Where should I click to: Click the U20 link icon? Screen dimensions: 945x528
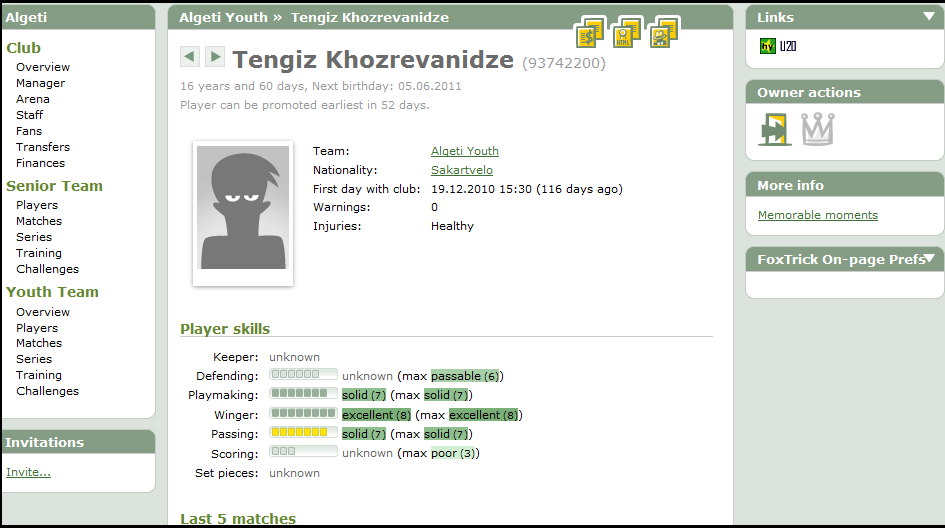click(x=788, y=46)
